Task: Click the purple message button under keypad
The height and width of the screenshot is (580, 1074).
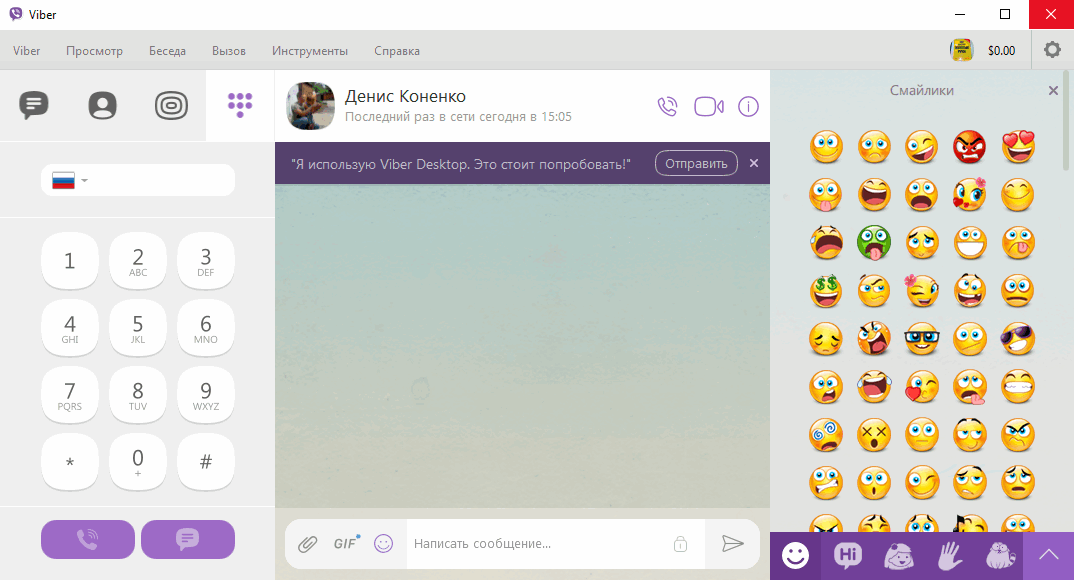Action: point(188,540)
